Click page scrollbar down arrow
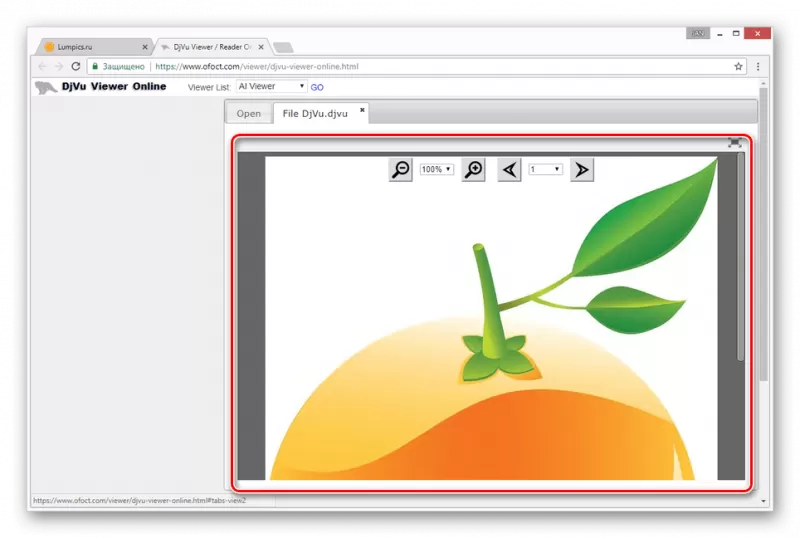Screen dimensions: 800x538 point(763,501)
